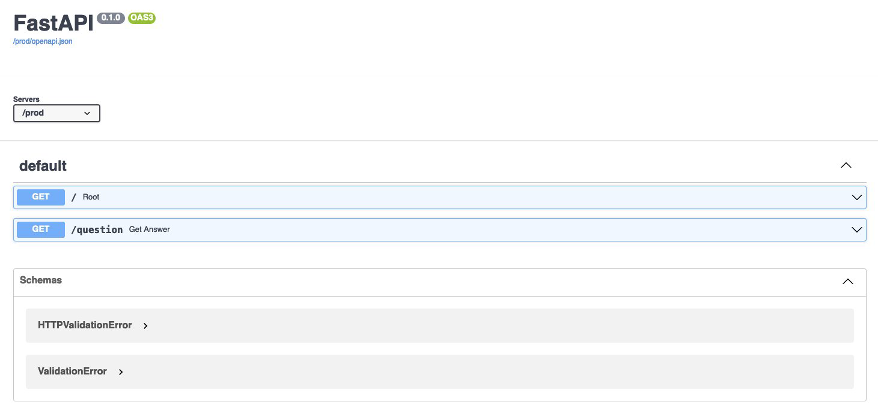
Task: Open the ValidationError model name
Action: (x=72, y=371)
